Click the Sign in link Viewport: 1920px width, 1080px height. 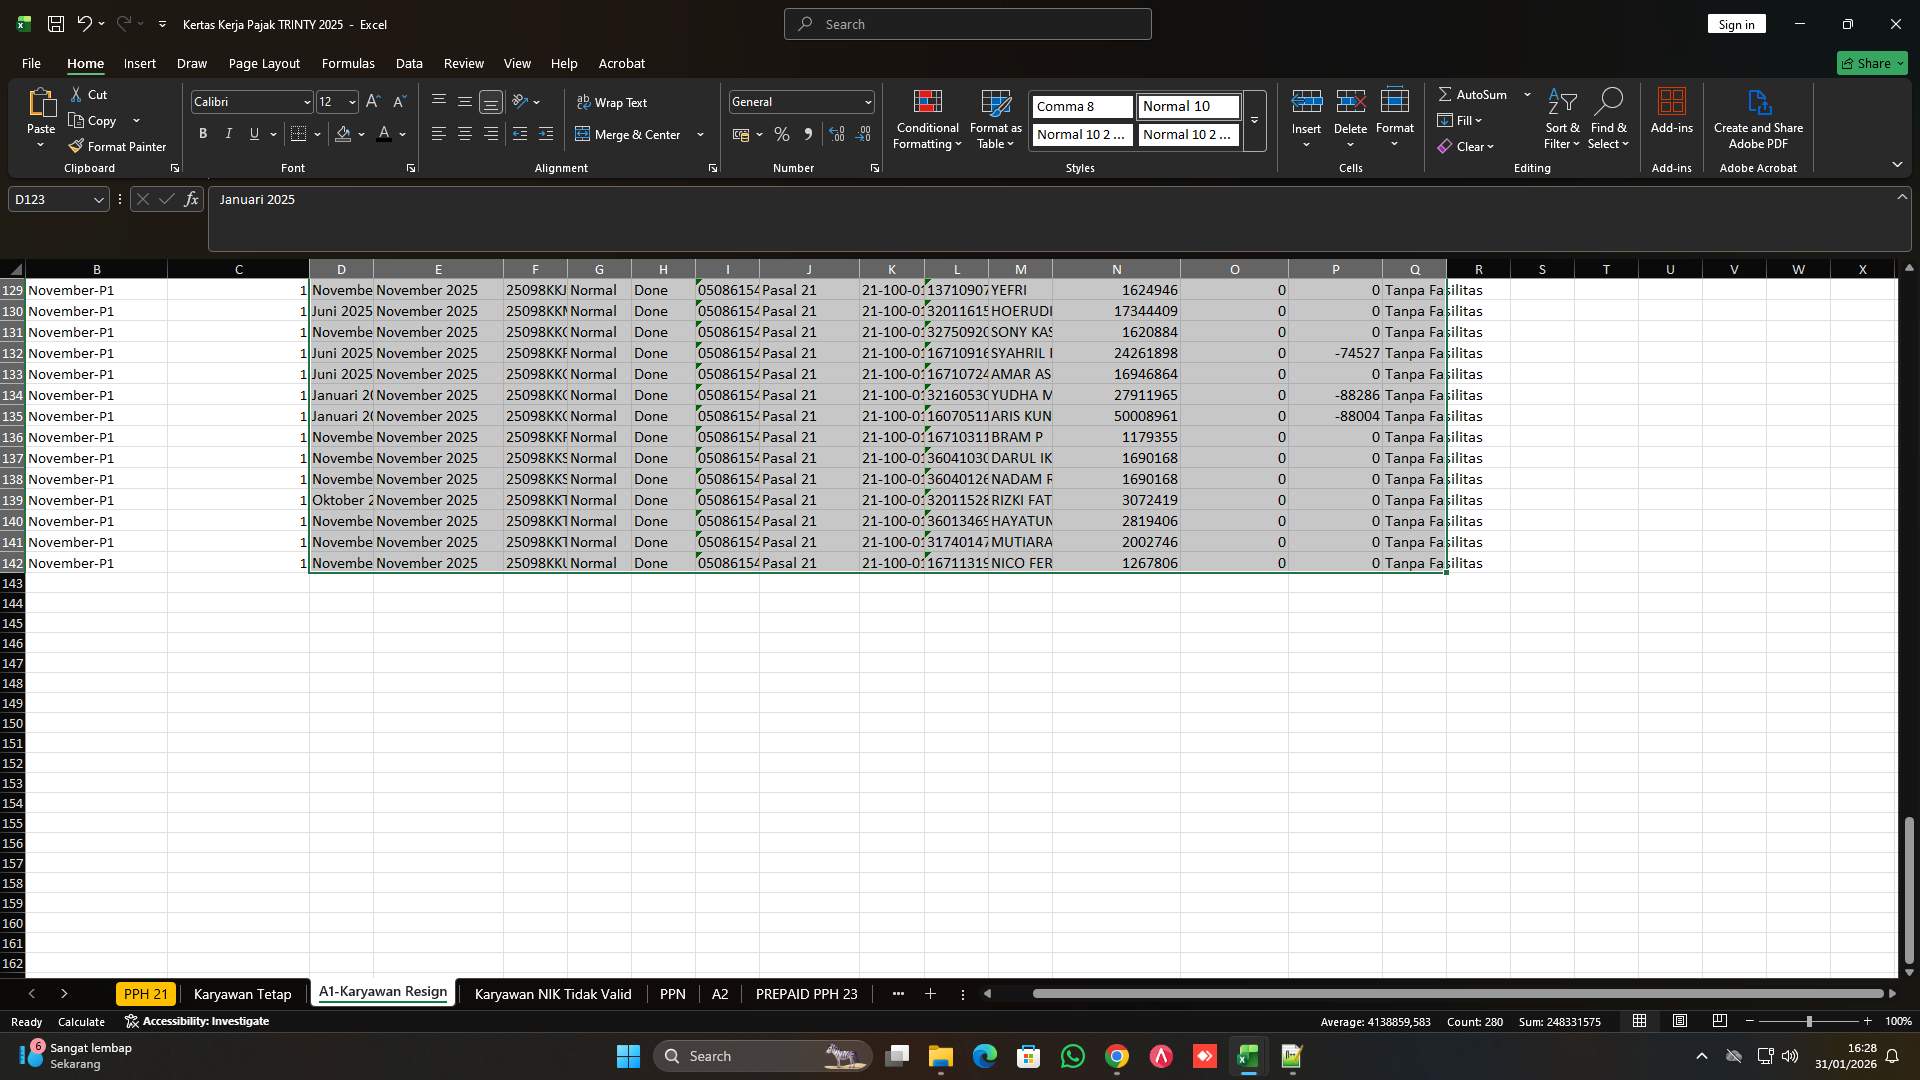(1736, 23)
